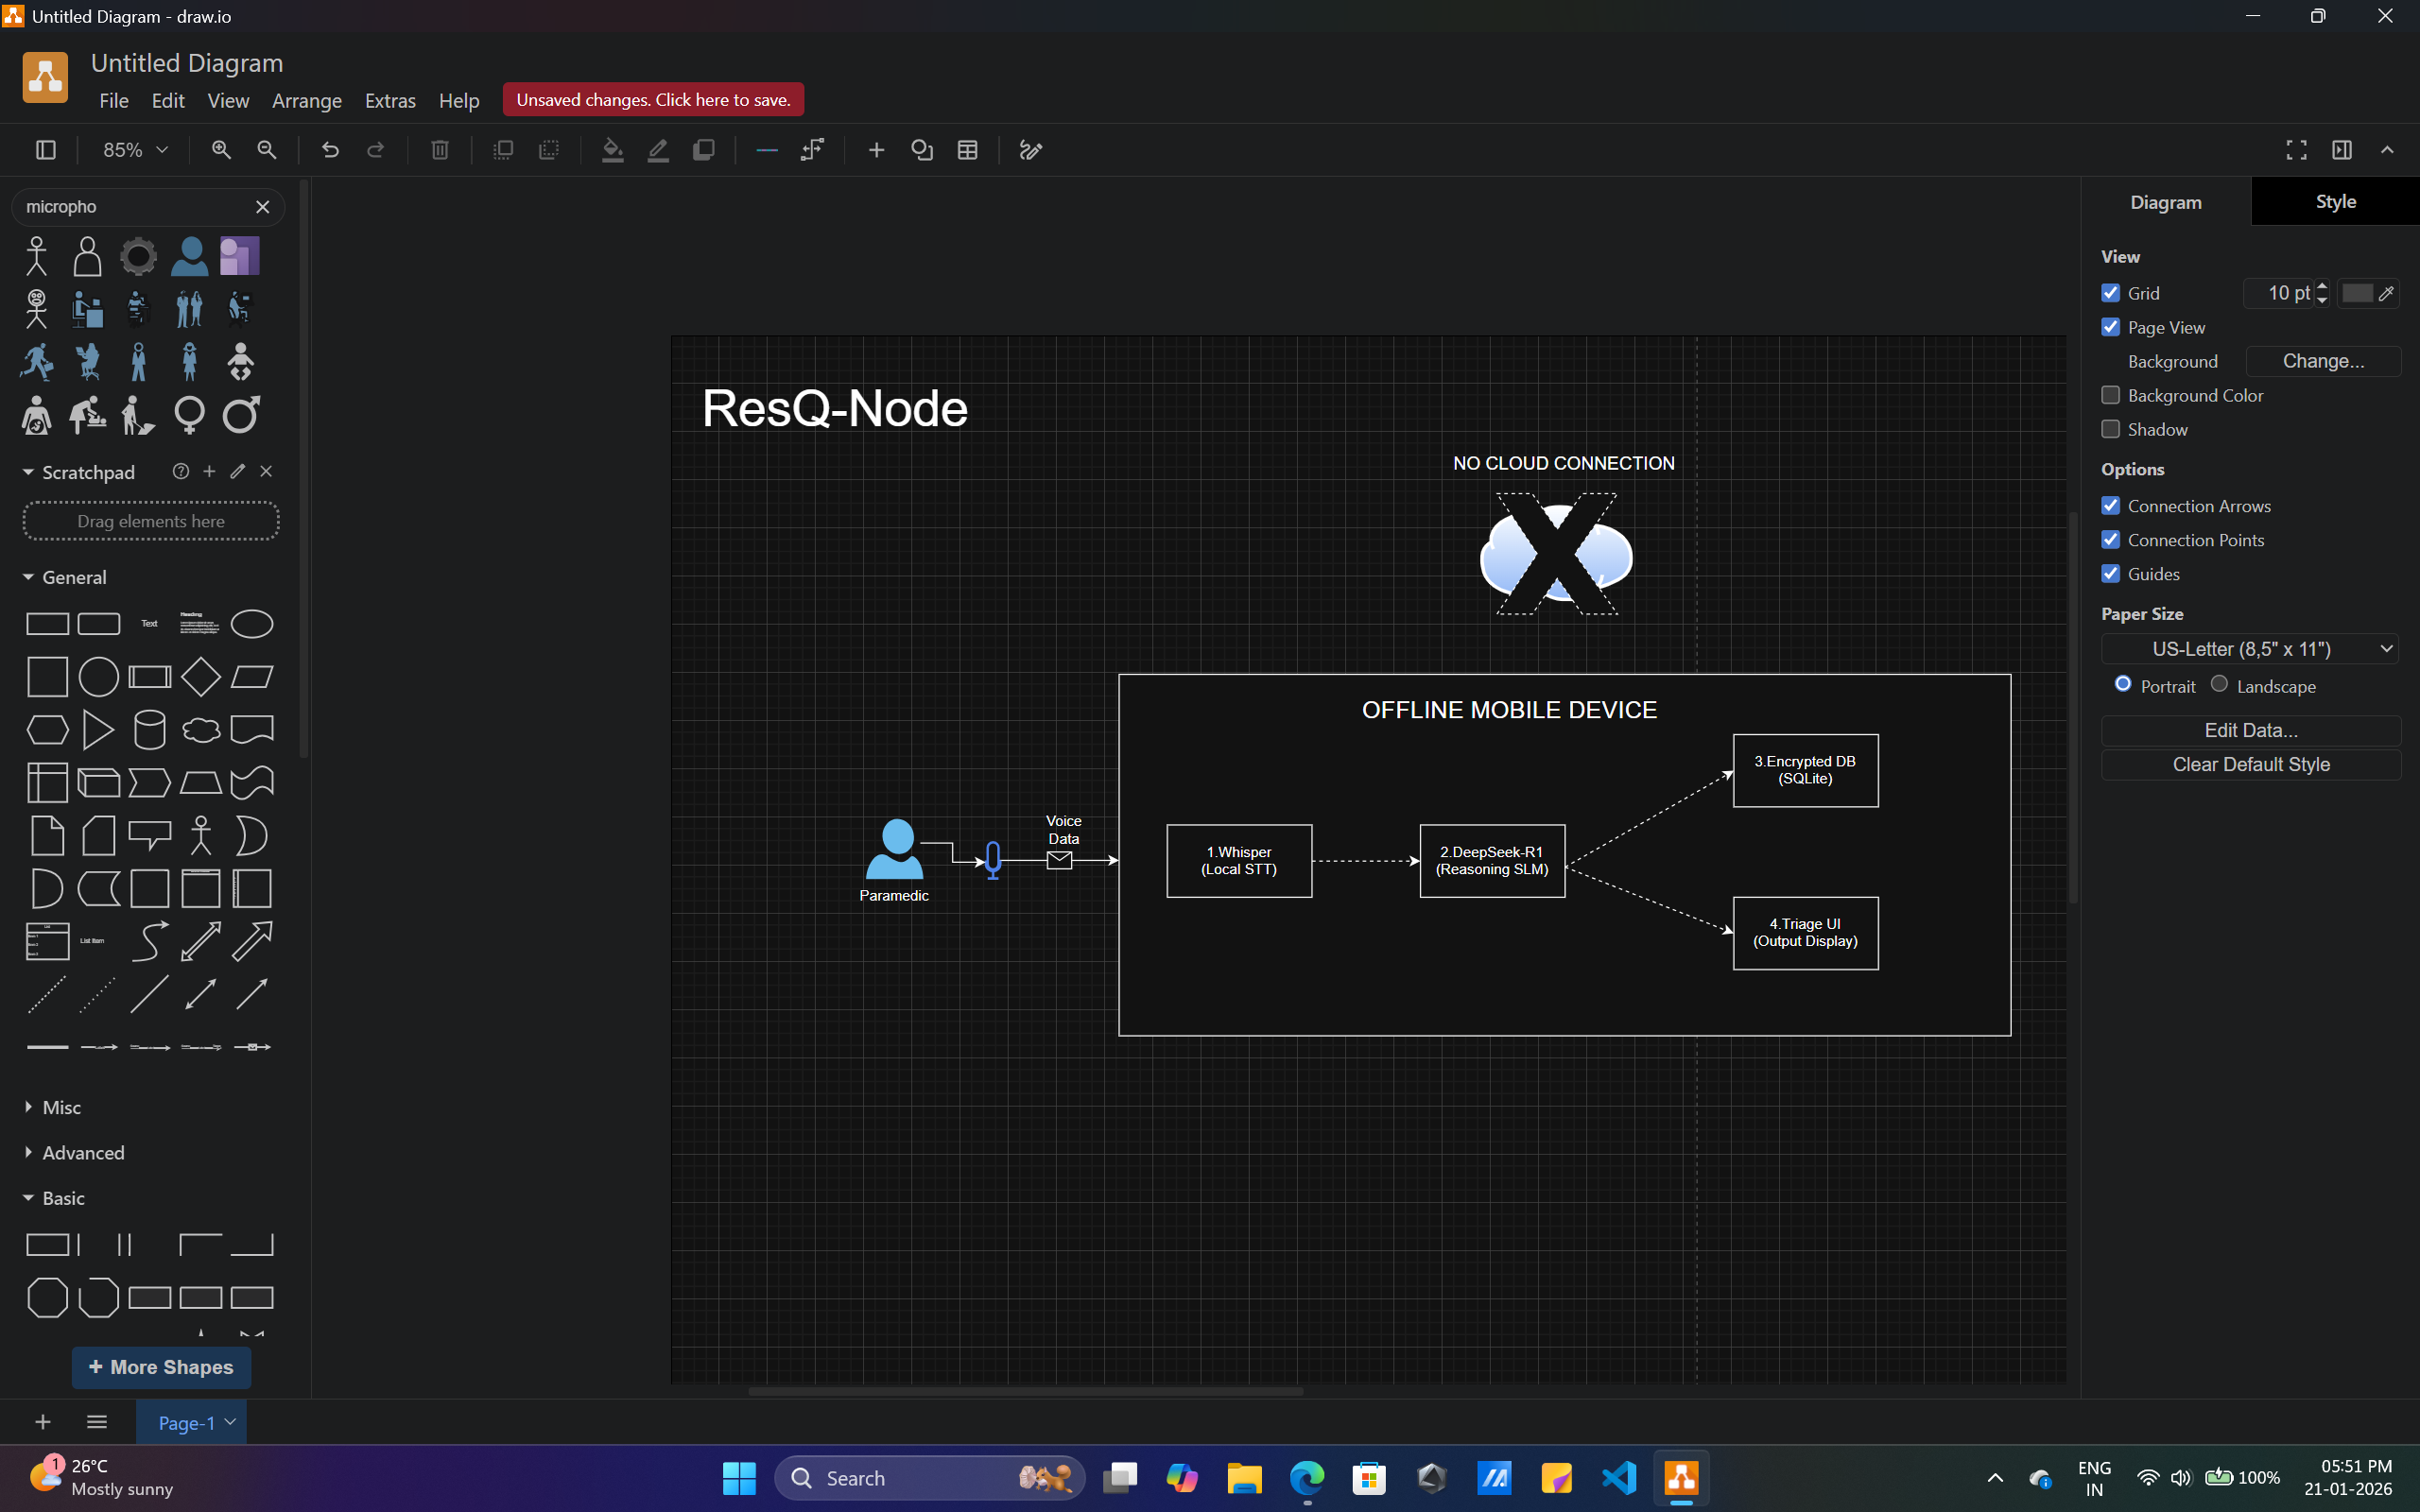Click the Fill Color bucket icon
The height and width of the screenshot is (1512, 2420).
[612, 150]
